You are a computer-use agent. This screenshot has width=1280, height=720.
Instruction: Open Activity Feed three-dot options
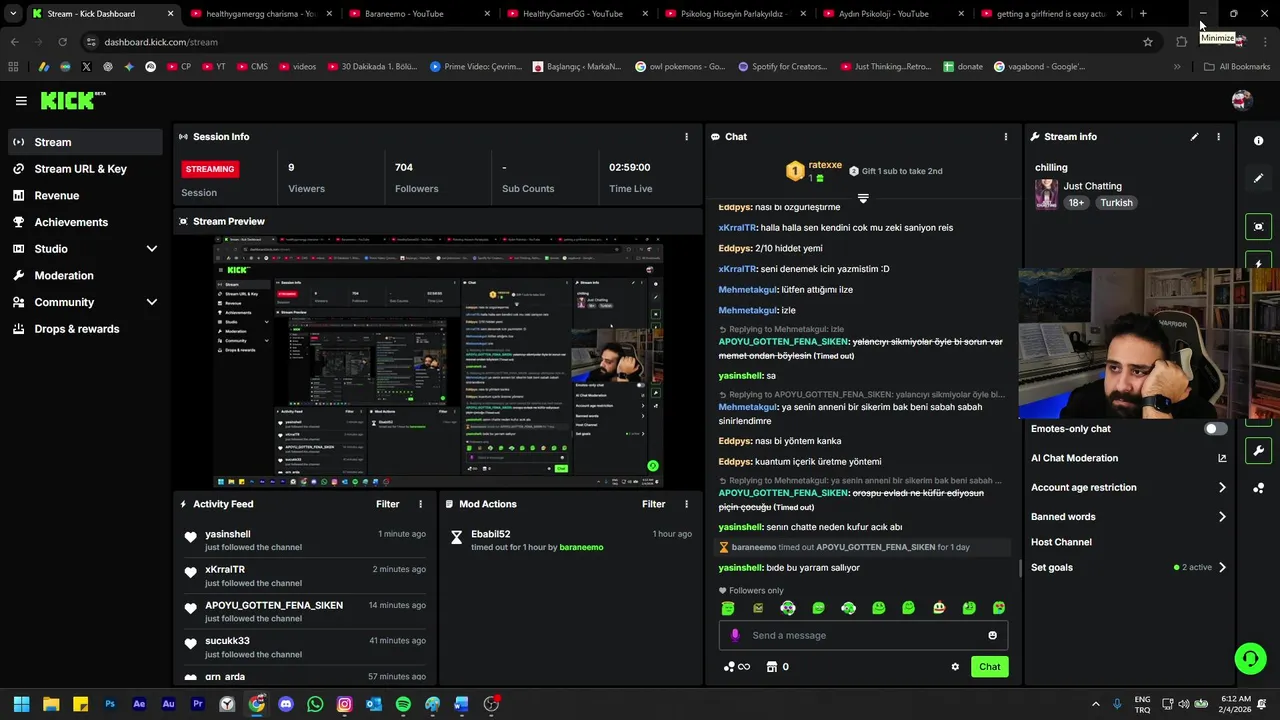[420, 504]
